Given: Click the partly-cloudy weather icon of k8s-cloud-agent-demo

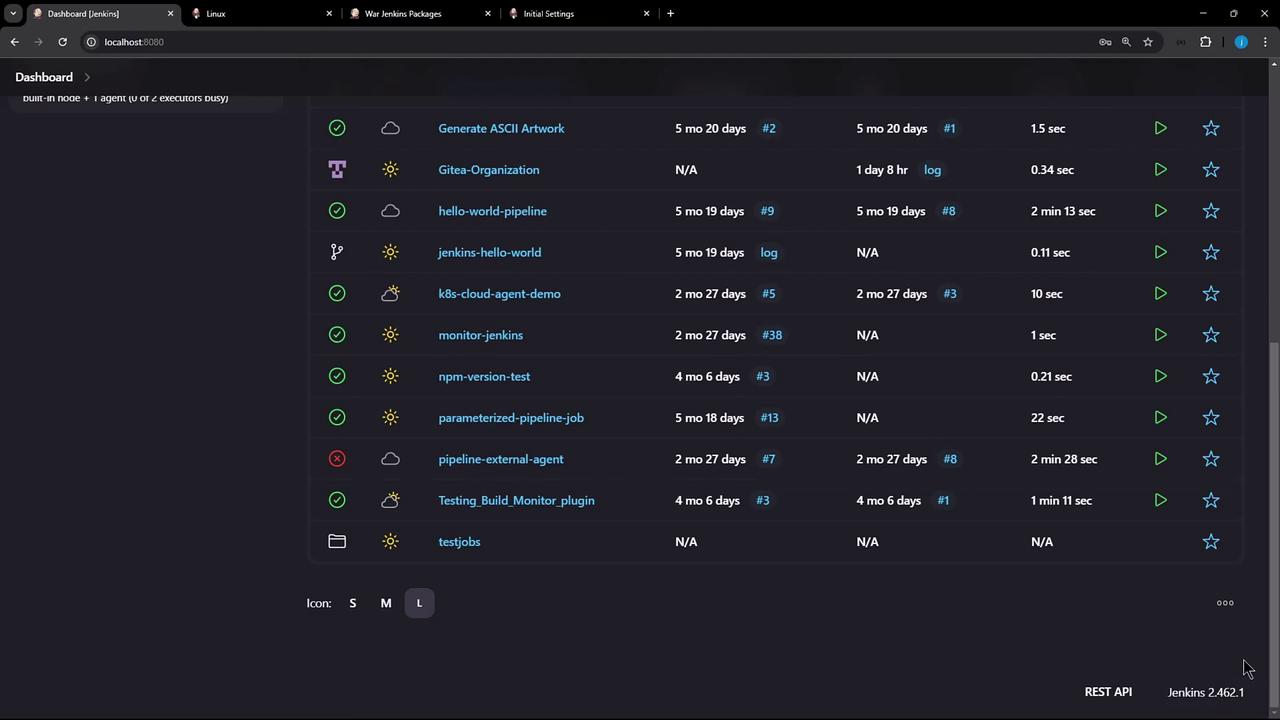Looking at the screenshot, I should pos(390,294).
